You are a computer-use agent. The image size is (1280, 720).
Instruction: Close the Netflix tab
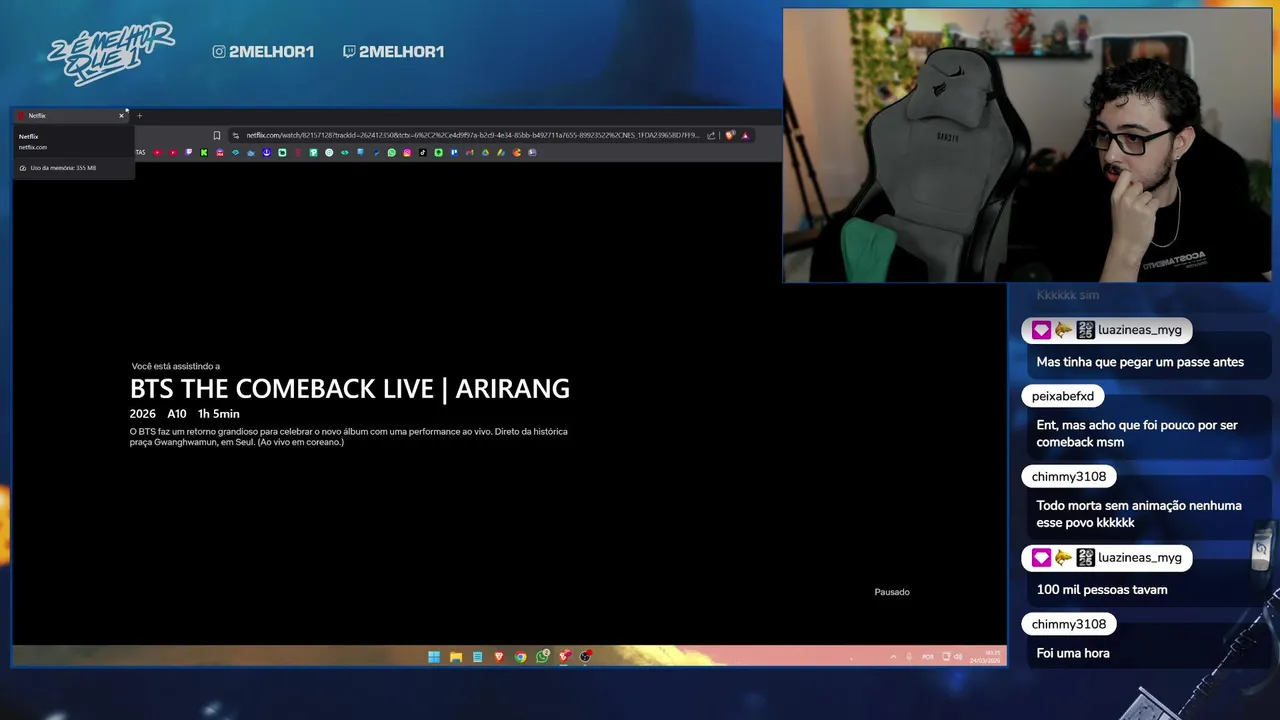click(122, 116)
